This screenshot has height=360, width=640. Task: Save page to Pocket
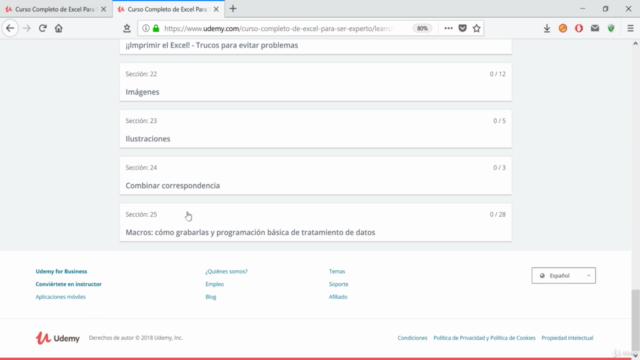[462, 28]
